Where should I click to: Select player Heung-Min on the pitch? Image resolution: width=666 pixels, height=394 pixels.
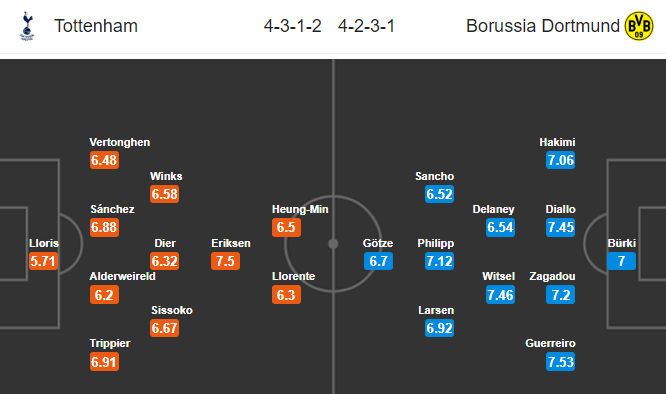300,209
